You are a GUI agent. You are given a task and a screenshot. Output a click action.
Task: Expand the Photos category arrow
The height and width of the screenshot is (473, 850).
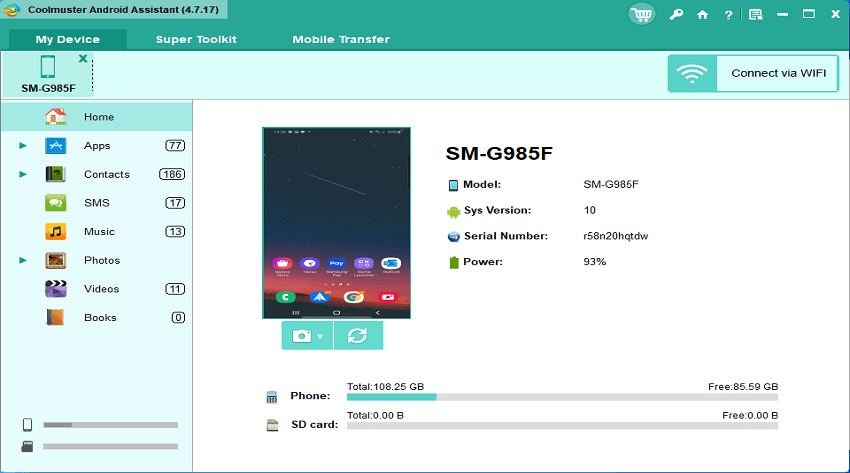23,261
